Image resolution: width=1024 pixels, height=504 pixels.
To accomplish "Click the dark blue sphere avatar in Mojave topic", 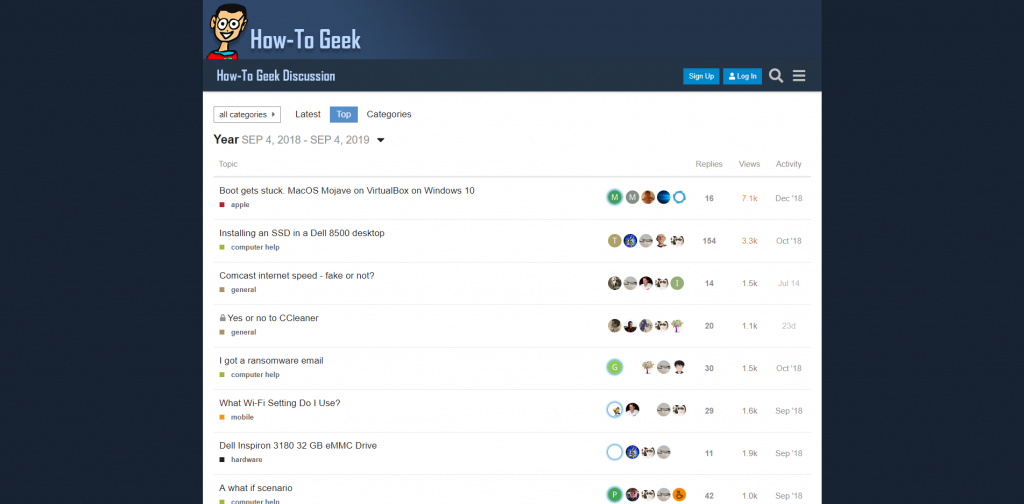I will (x=664, y=197).
